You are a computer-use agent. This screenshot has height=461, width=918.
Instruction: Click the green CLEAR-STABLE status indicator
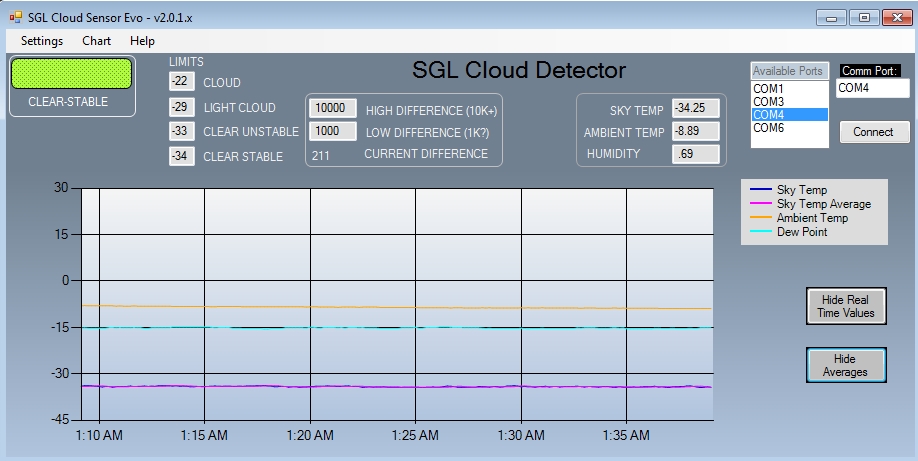[x=72, y=73]
